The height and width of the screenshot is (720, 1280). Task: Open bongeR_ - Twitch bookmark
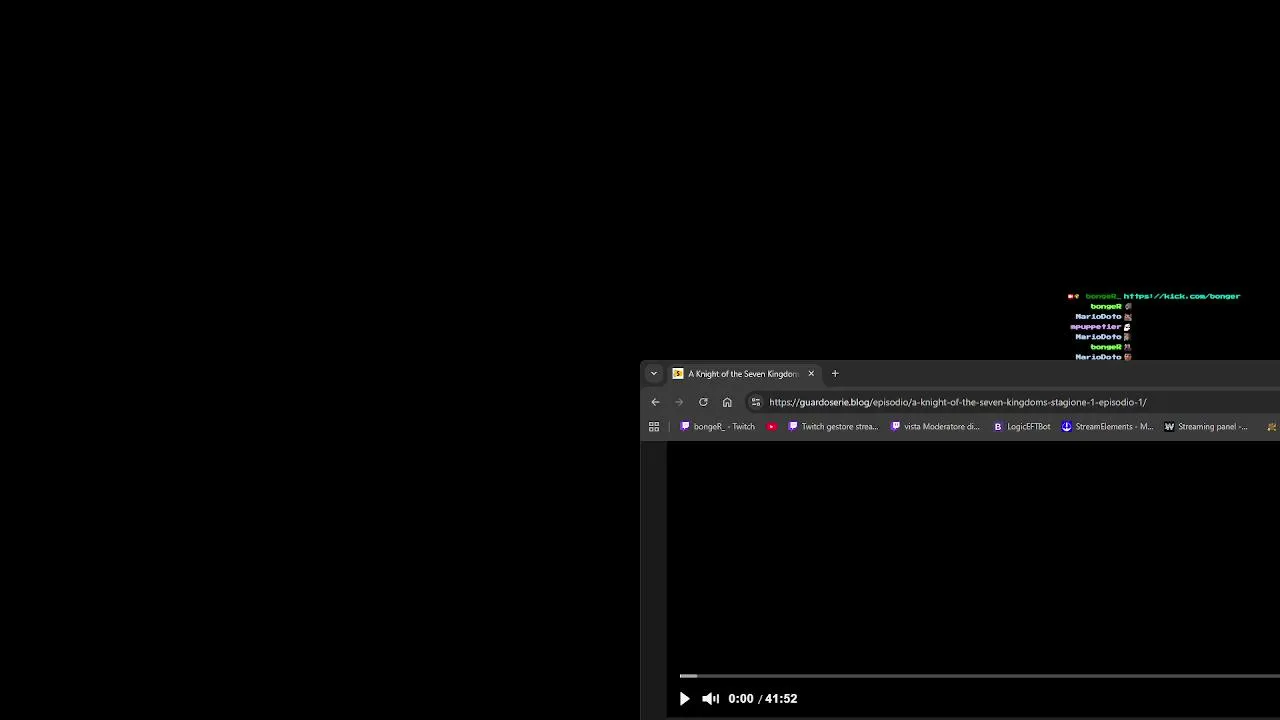[x=718, y=427]
